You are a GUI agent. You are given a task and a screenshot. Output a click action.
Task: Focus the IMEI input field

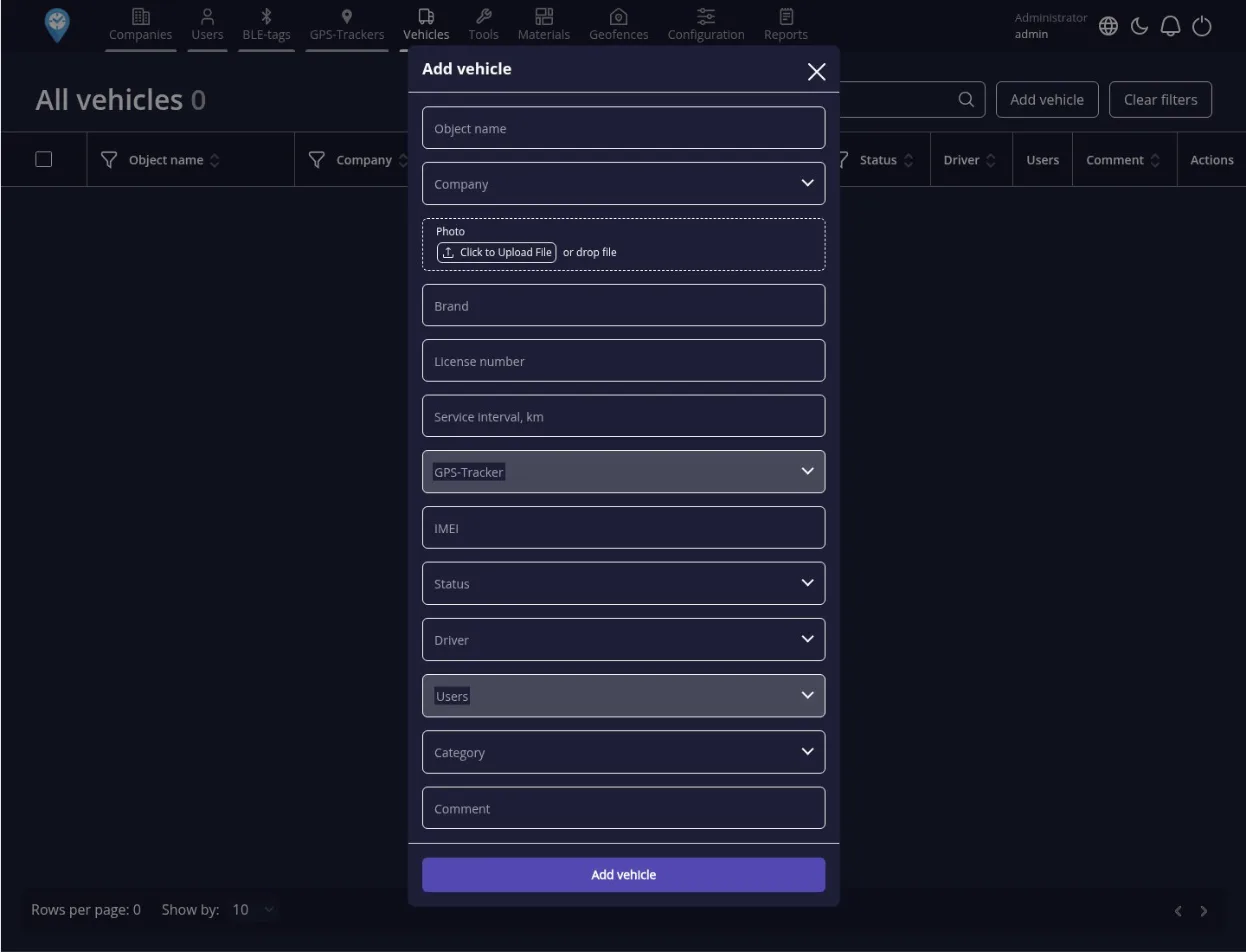(623, 528)
